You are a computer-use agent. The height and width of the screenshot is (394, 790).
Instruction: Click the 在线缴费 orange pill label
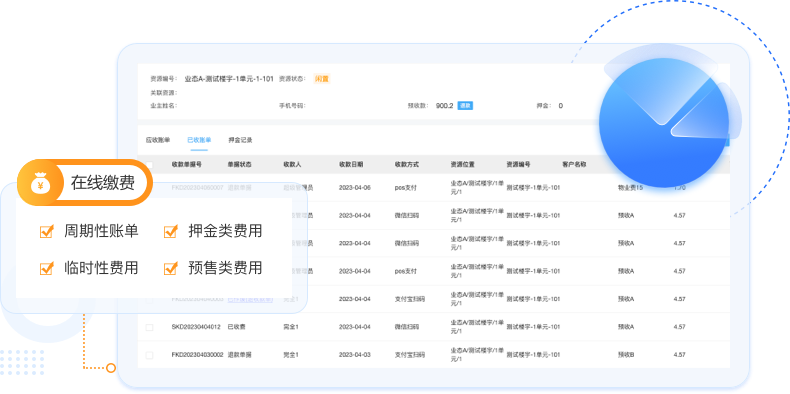coord(85,183)
